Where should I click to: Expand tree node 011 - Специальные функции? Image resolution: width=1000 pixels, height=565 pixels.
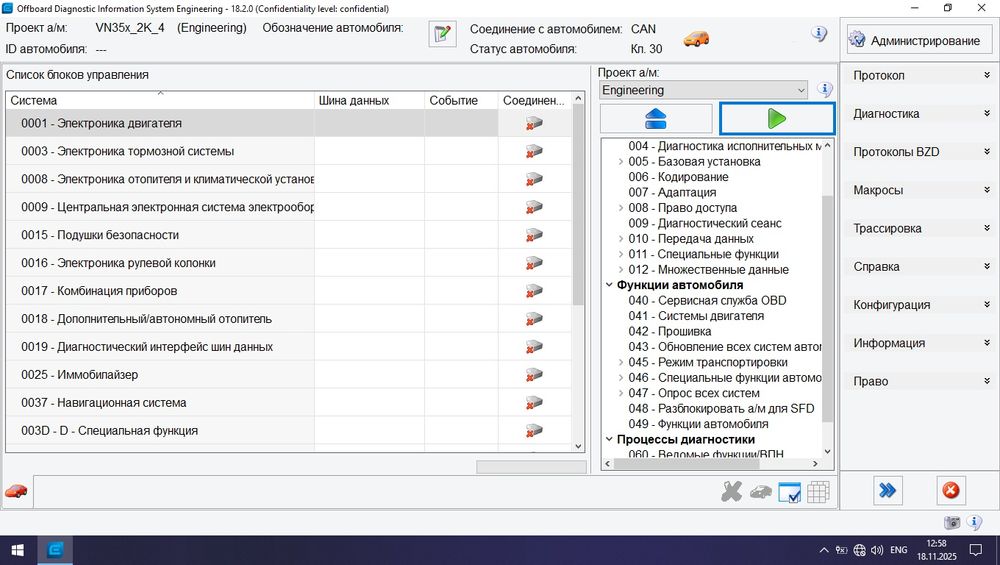(x=621, y=254)
